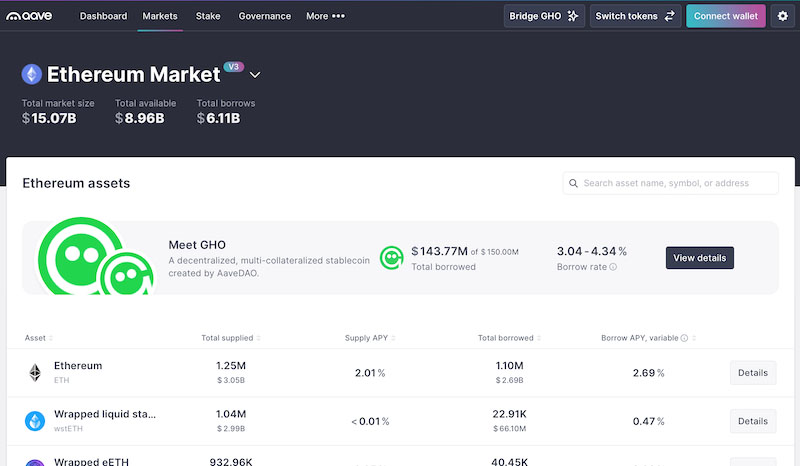Click the wstETH asset icon
This screenshot has height=466, width=800.
[x=35, y=421]
